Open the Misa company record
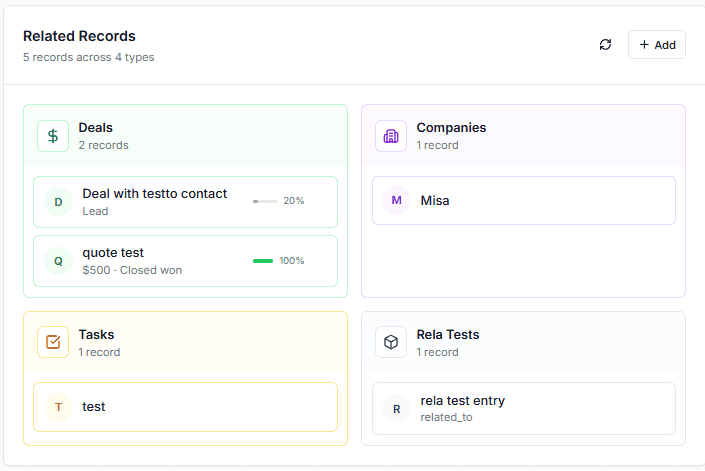705x471 pixels. pyautogui.click(x=435, y=201)
